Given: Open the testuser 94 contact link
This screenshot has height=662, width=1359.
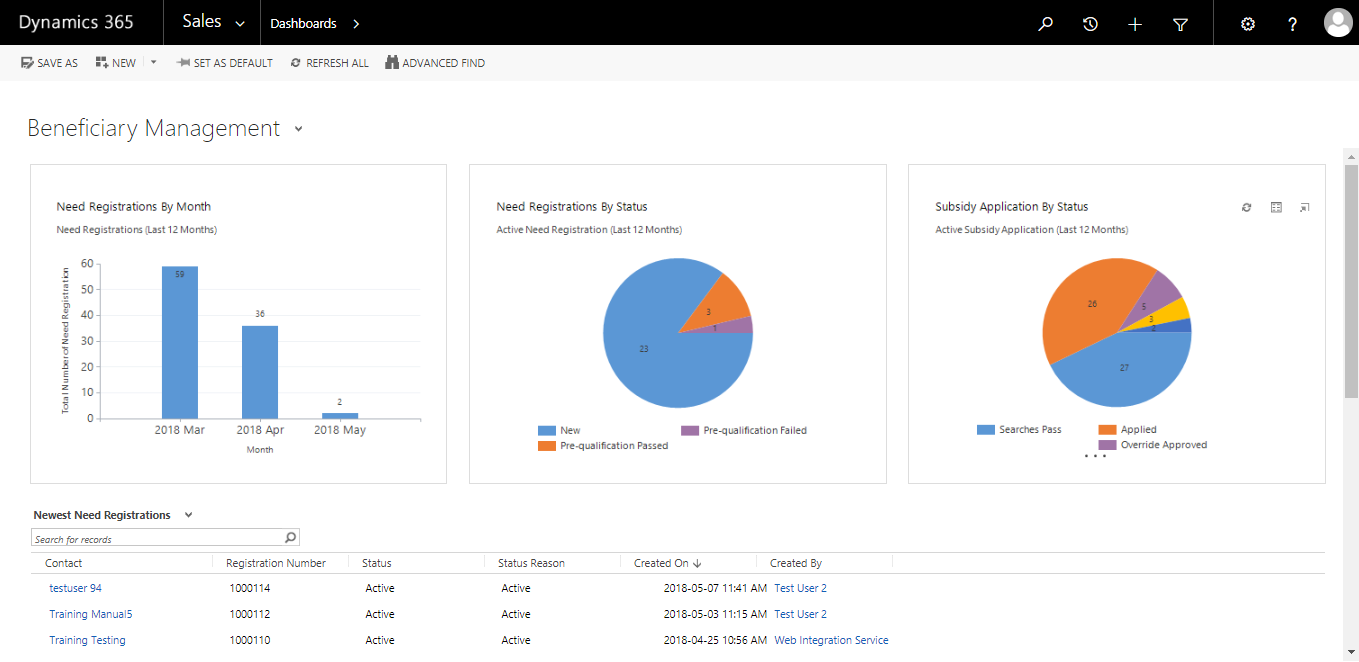Looking at the screenshot, I should (x=75, y=588).
